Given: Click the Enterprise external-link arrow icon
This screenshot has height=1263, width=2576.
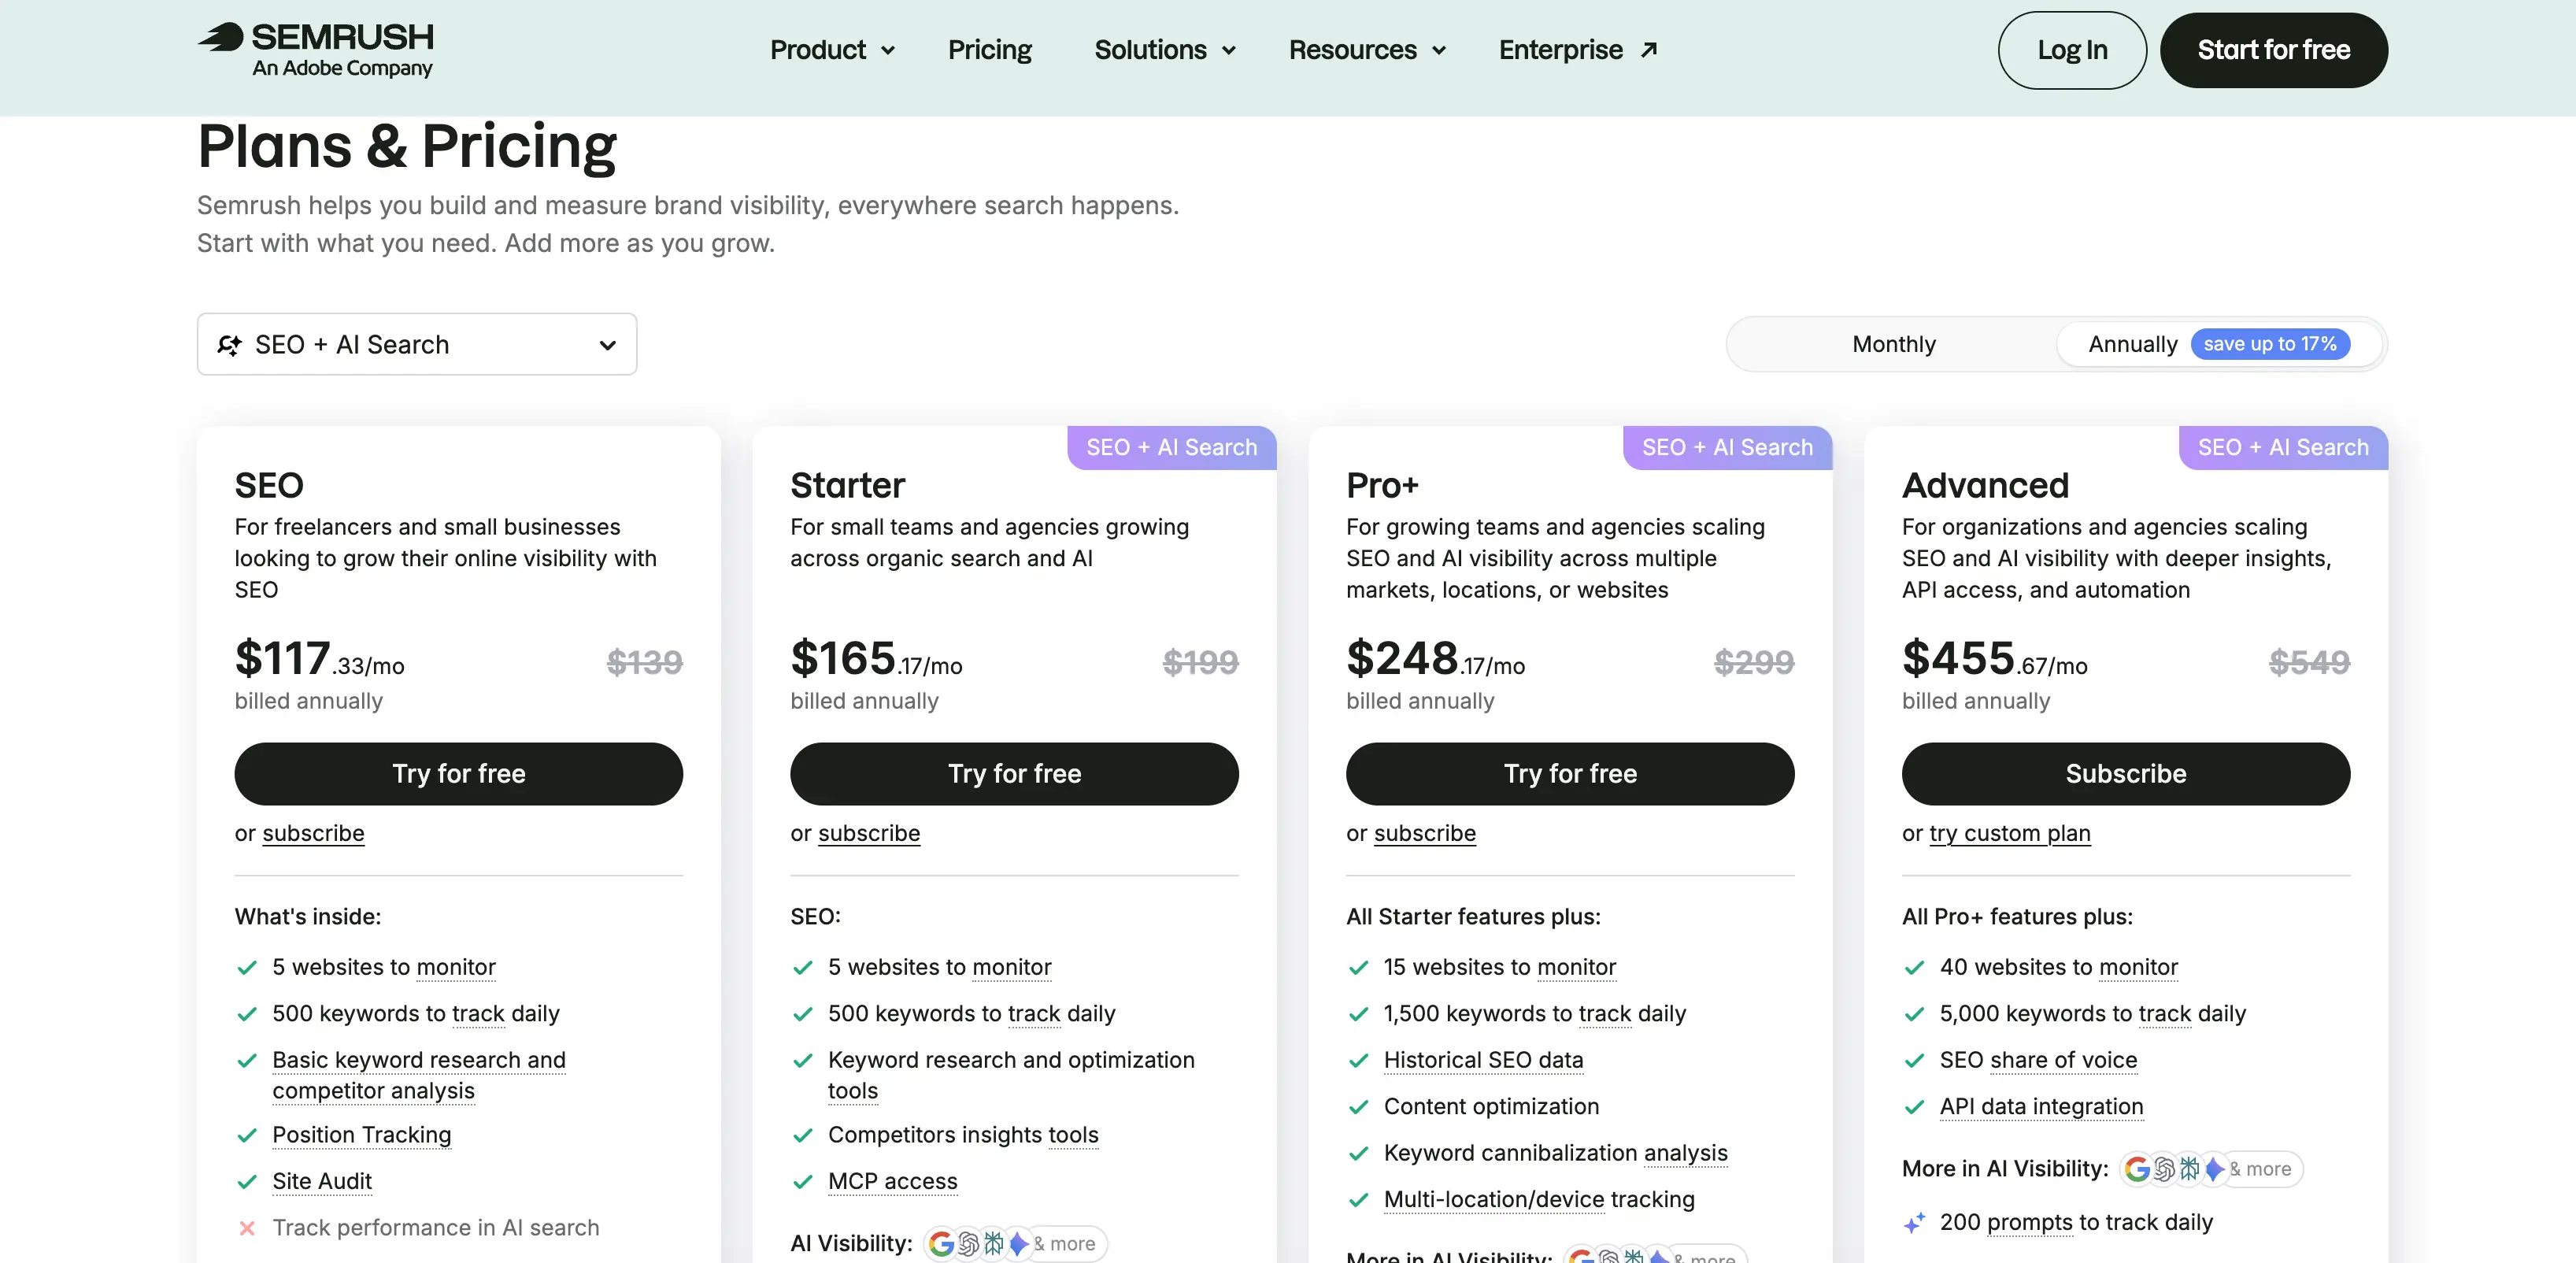Looking at the screenshot, I should tap(1649, 50).
